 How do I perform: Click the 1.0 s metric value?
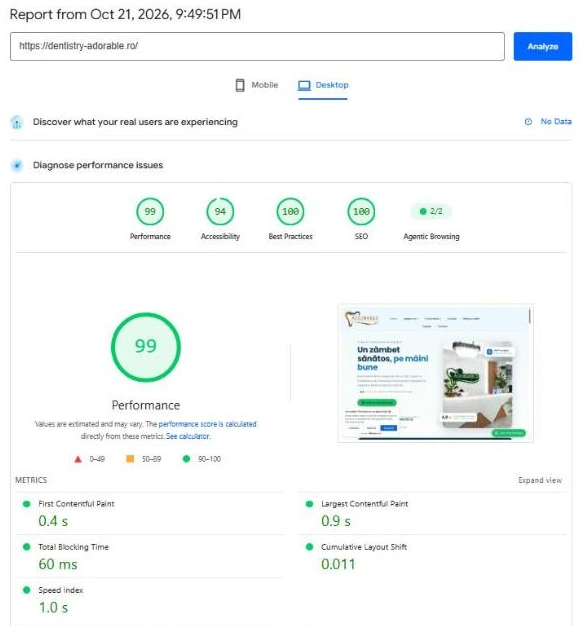pos(53,607)
